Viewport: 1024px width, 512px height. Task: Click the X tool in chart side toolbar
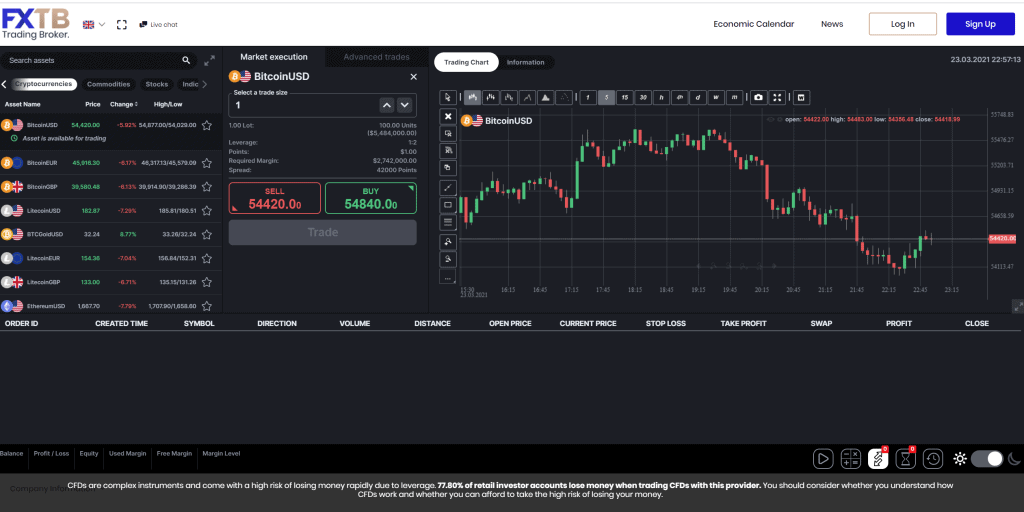(447, 116)
